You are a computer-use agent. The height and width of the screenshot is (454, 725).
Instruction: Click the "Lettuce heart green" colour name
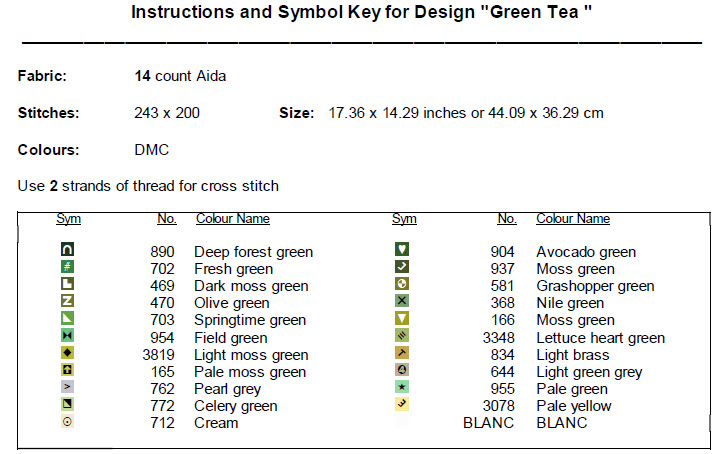[x=600, y=338]
